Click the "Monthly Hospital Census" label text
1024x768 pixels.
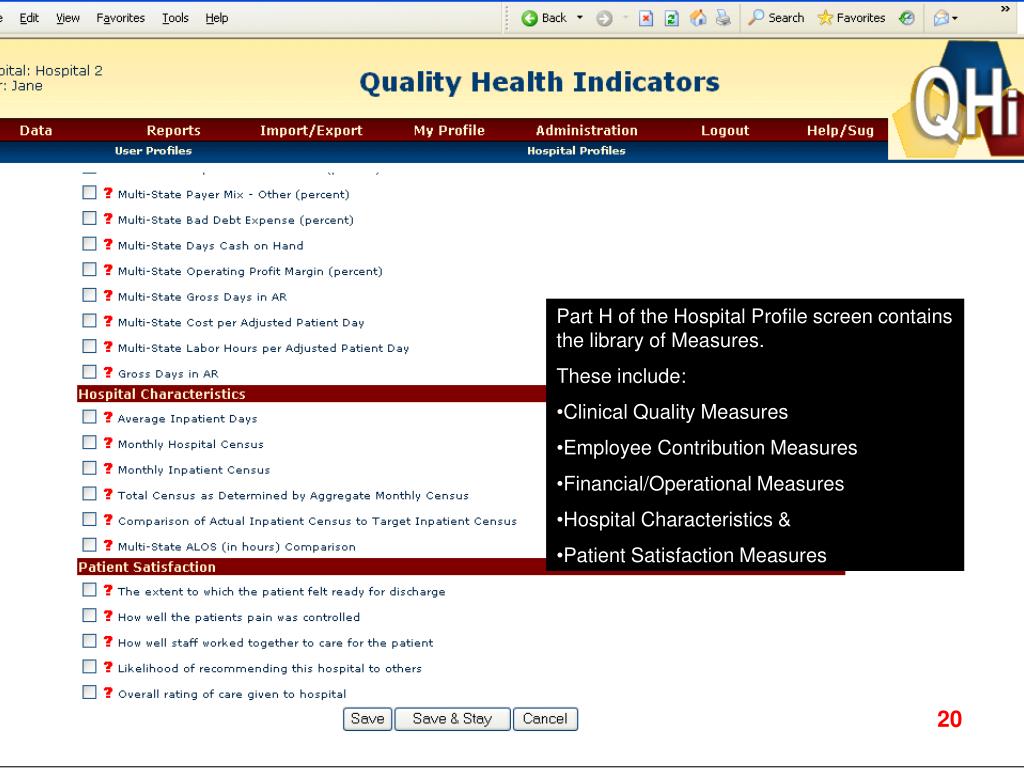pos(191,444)
